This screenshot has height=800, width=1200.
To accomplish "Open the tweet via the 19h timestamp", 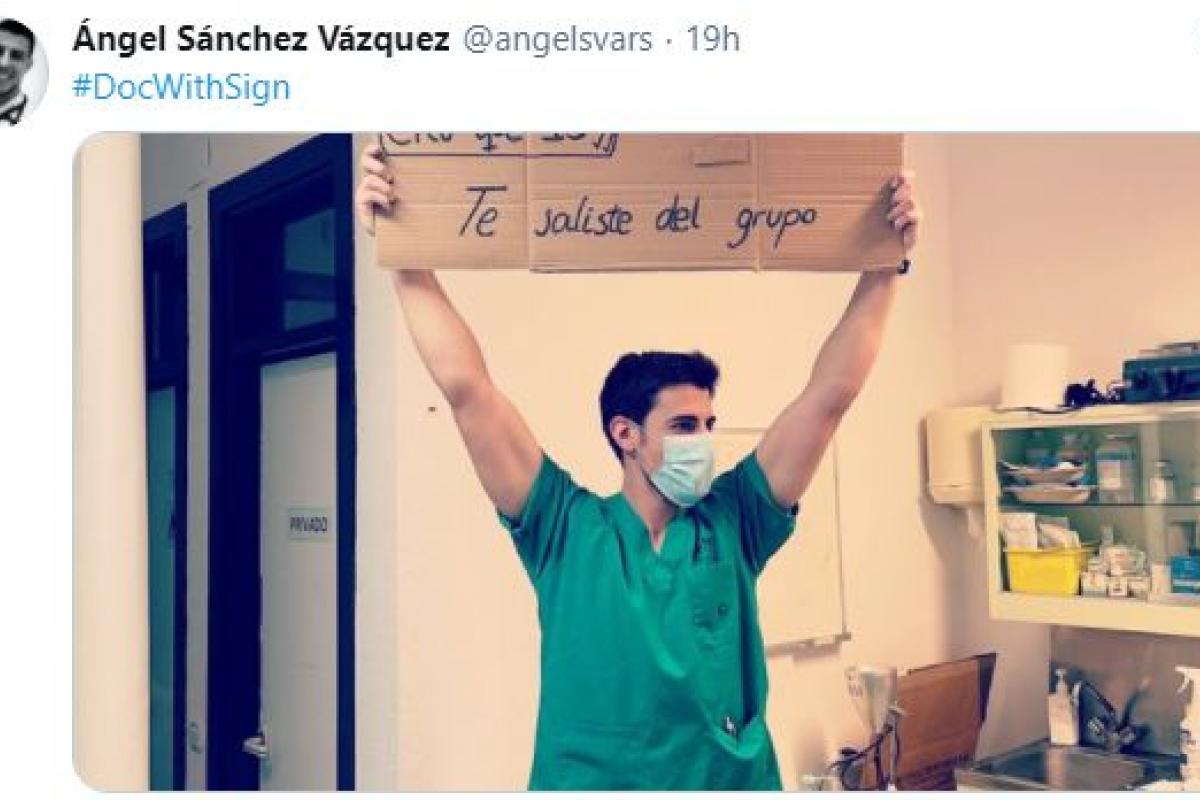I will click(x=713, y=40).
